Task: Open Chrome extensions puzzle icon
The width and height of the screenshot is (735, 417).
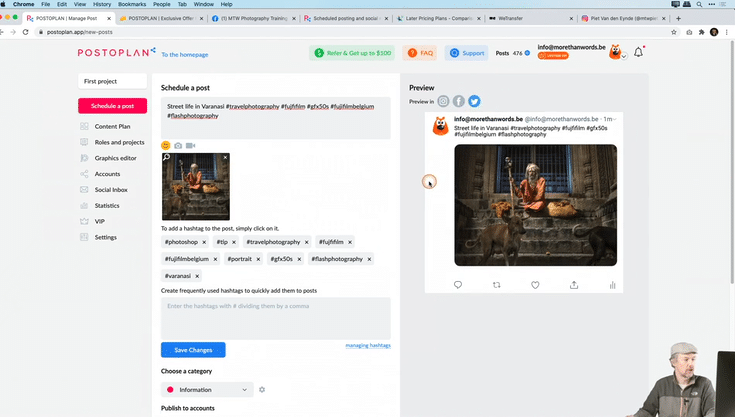Action: 701,32
